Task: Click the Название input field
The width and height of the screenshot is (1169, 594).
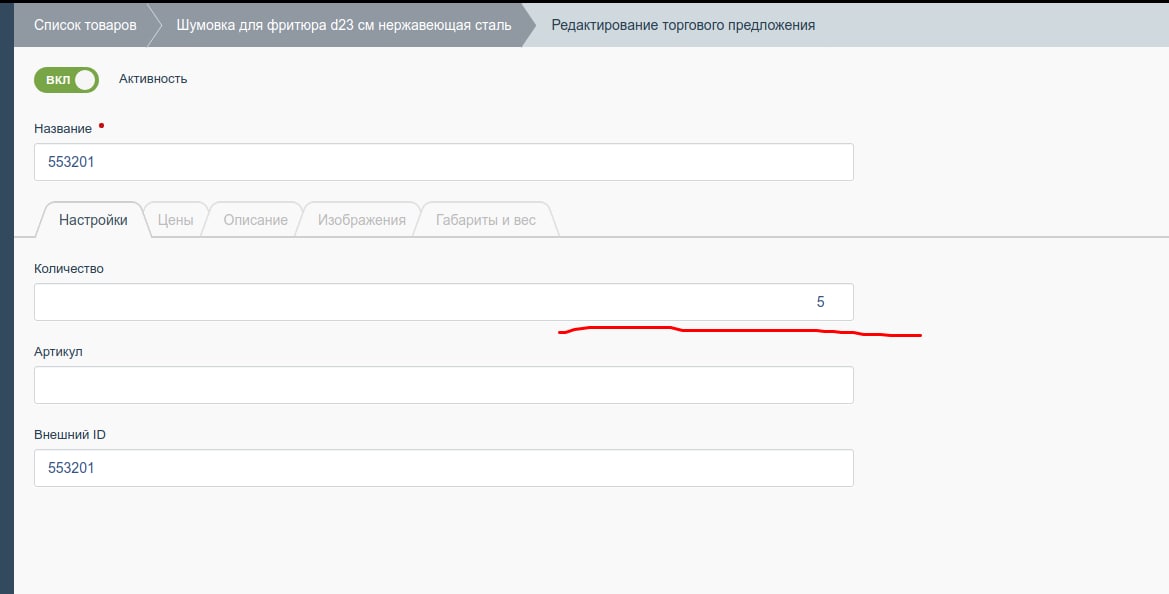Action: (x=444, y=162)
